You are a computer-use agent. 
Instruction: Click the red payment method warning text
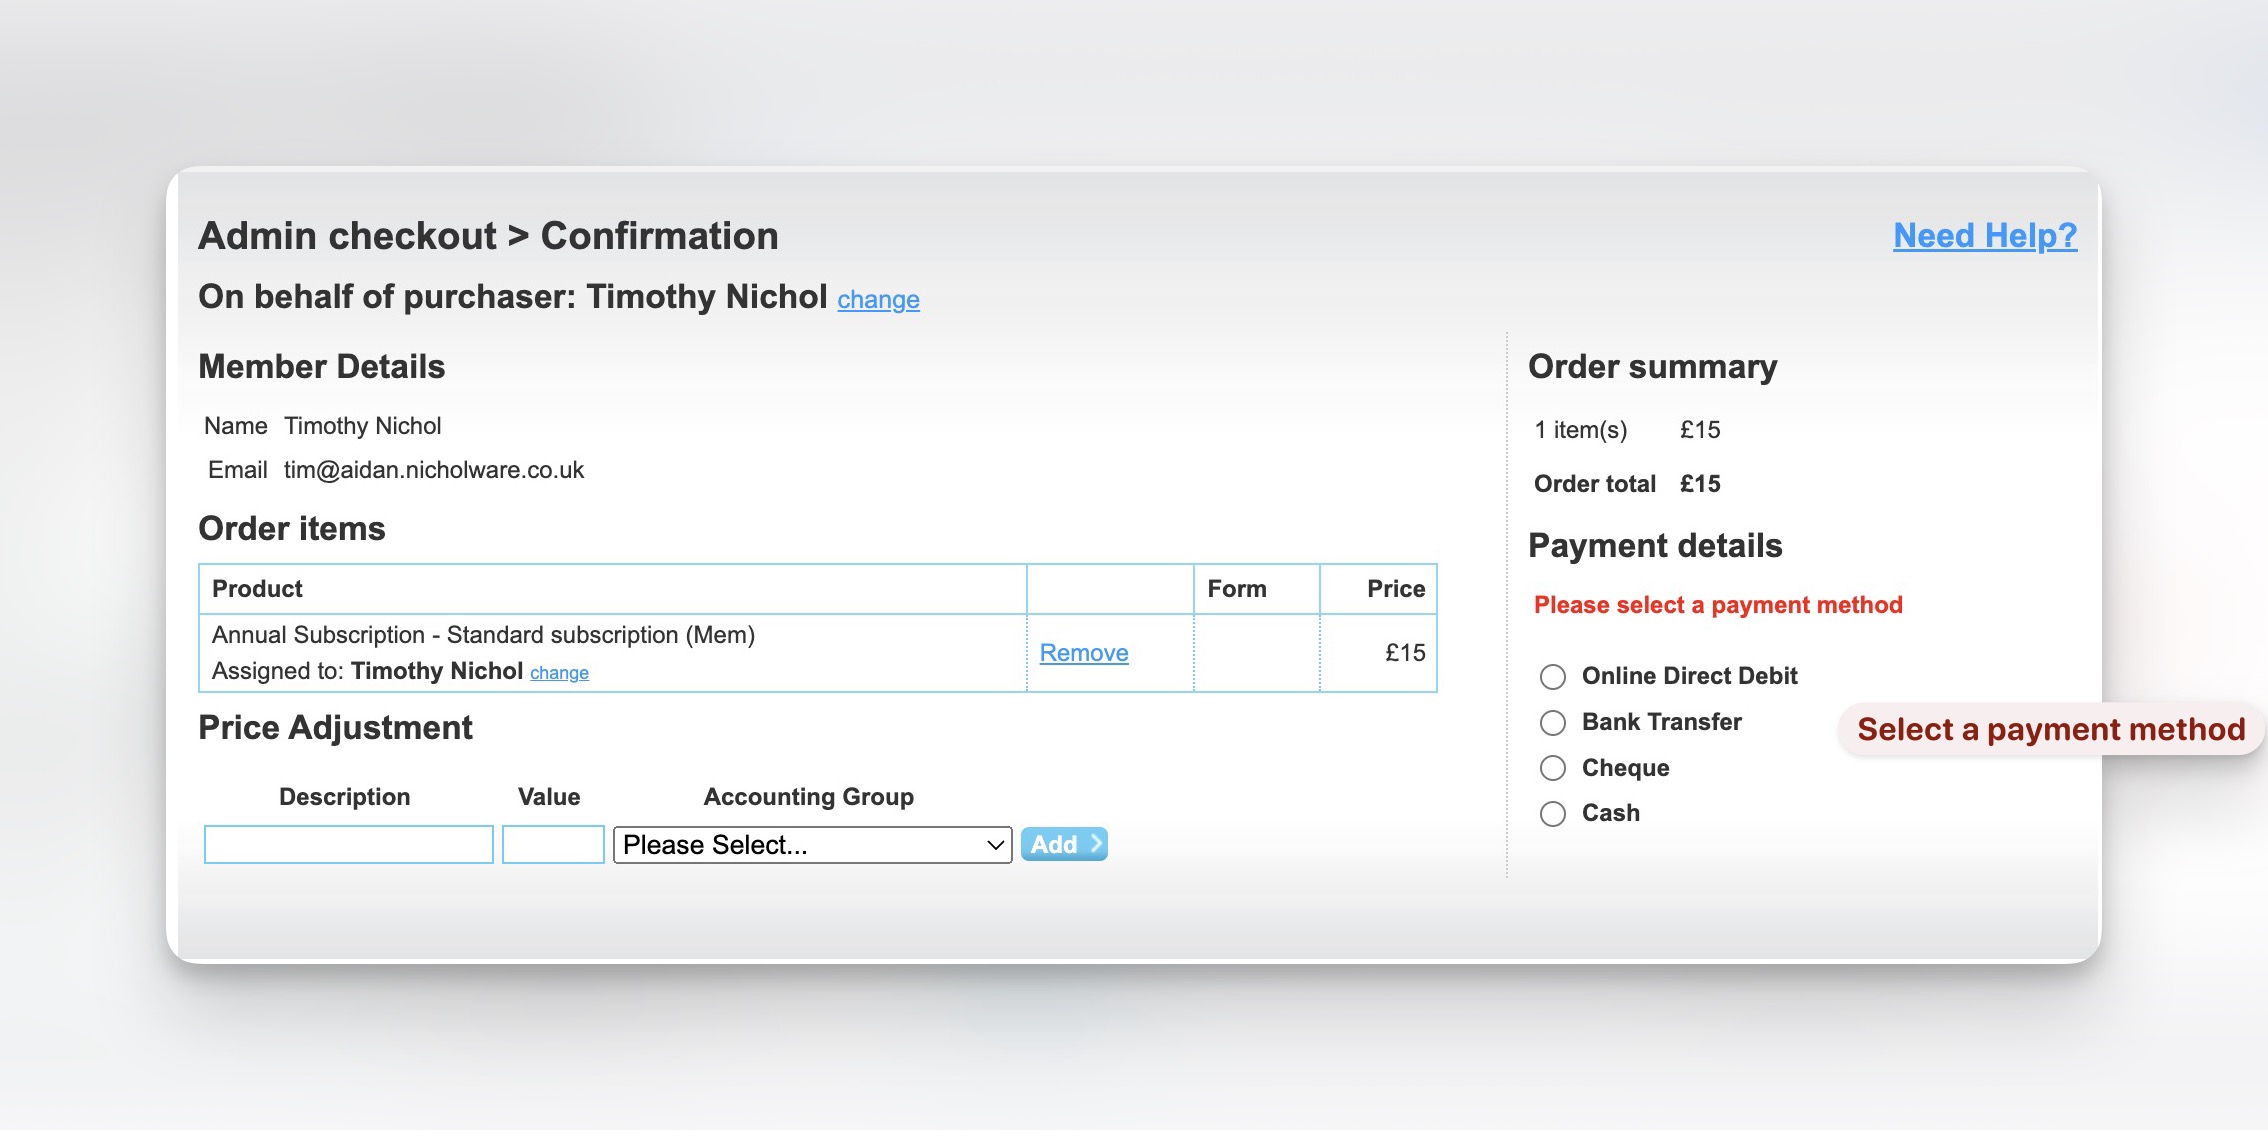[1717, 605]
